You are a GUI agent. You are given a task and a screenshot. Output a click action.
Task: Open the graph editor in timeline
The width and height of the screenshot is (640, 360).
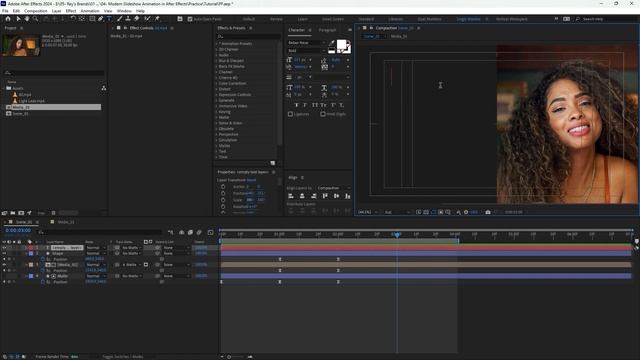211,232
